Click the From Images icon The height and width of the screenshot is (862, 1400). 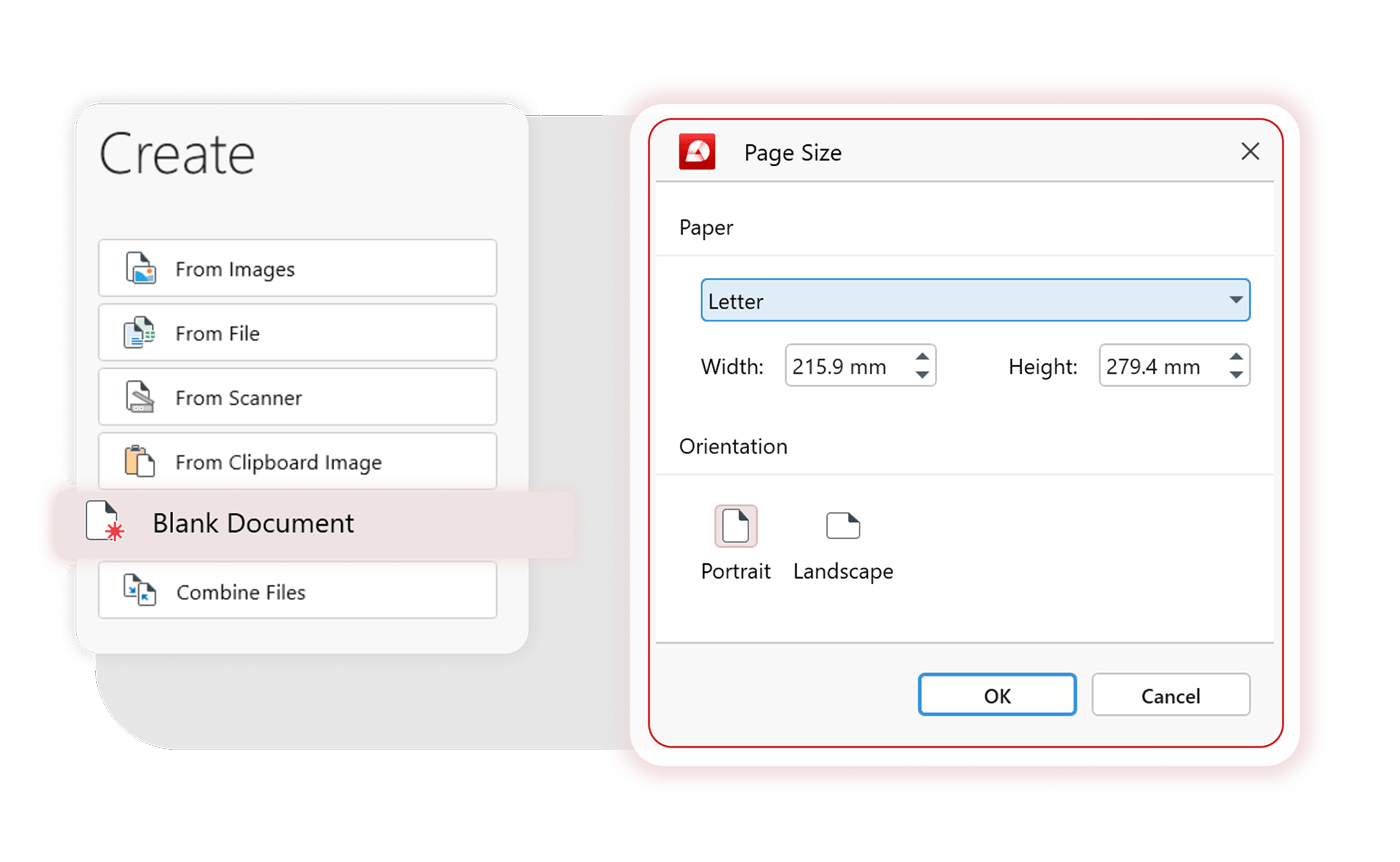[x=140, y=269]
